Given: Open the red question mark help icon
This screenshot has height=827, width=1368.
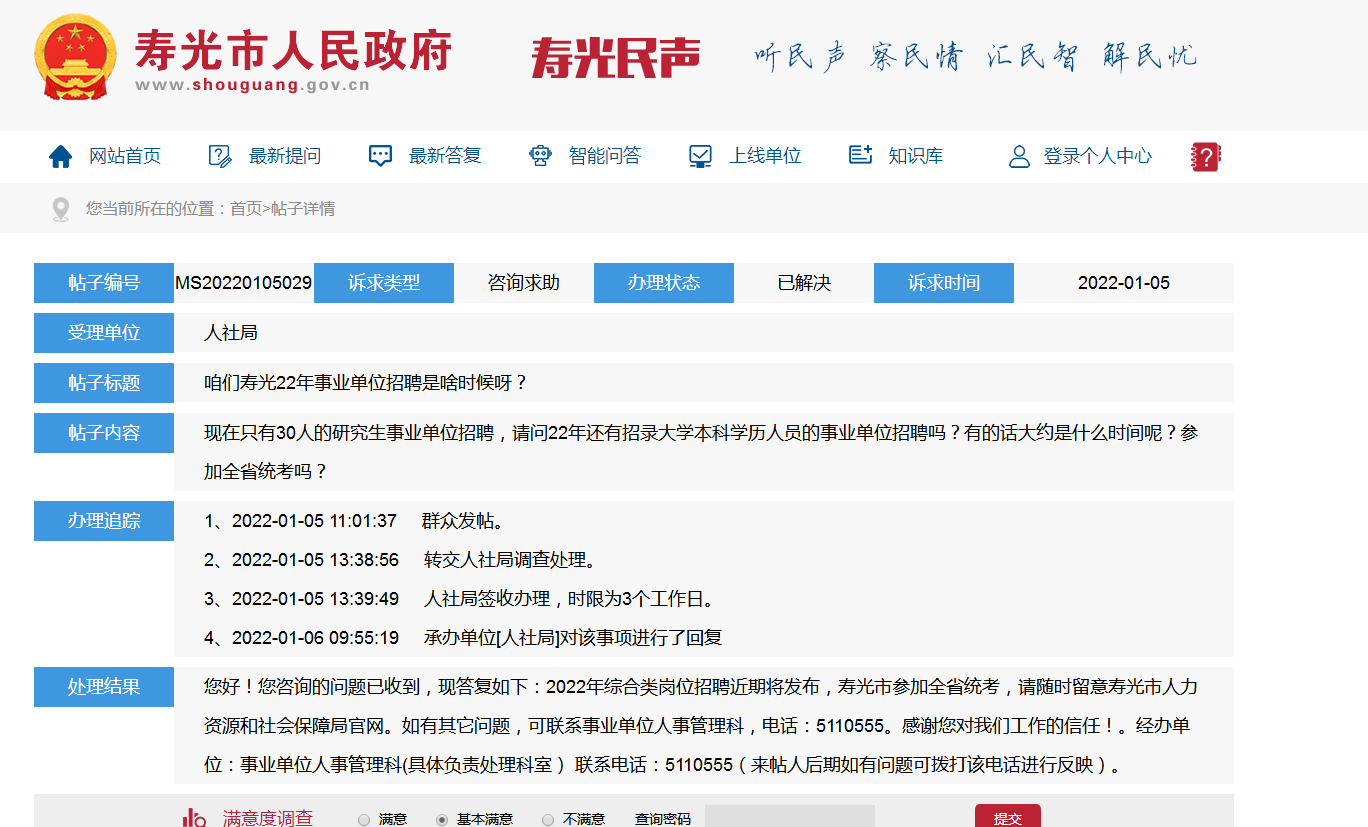Looking at the screenshot, I should (1205, 156).
